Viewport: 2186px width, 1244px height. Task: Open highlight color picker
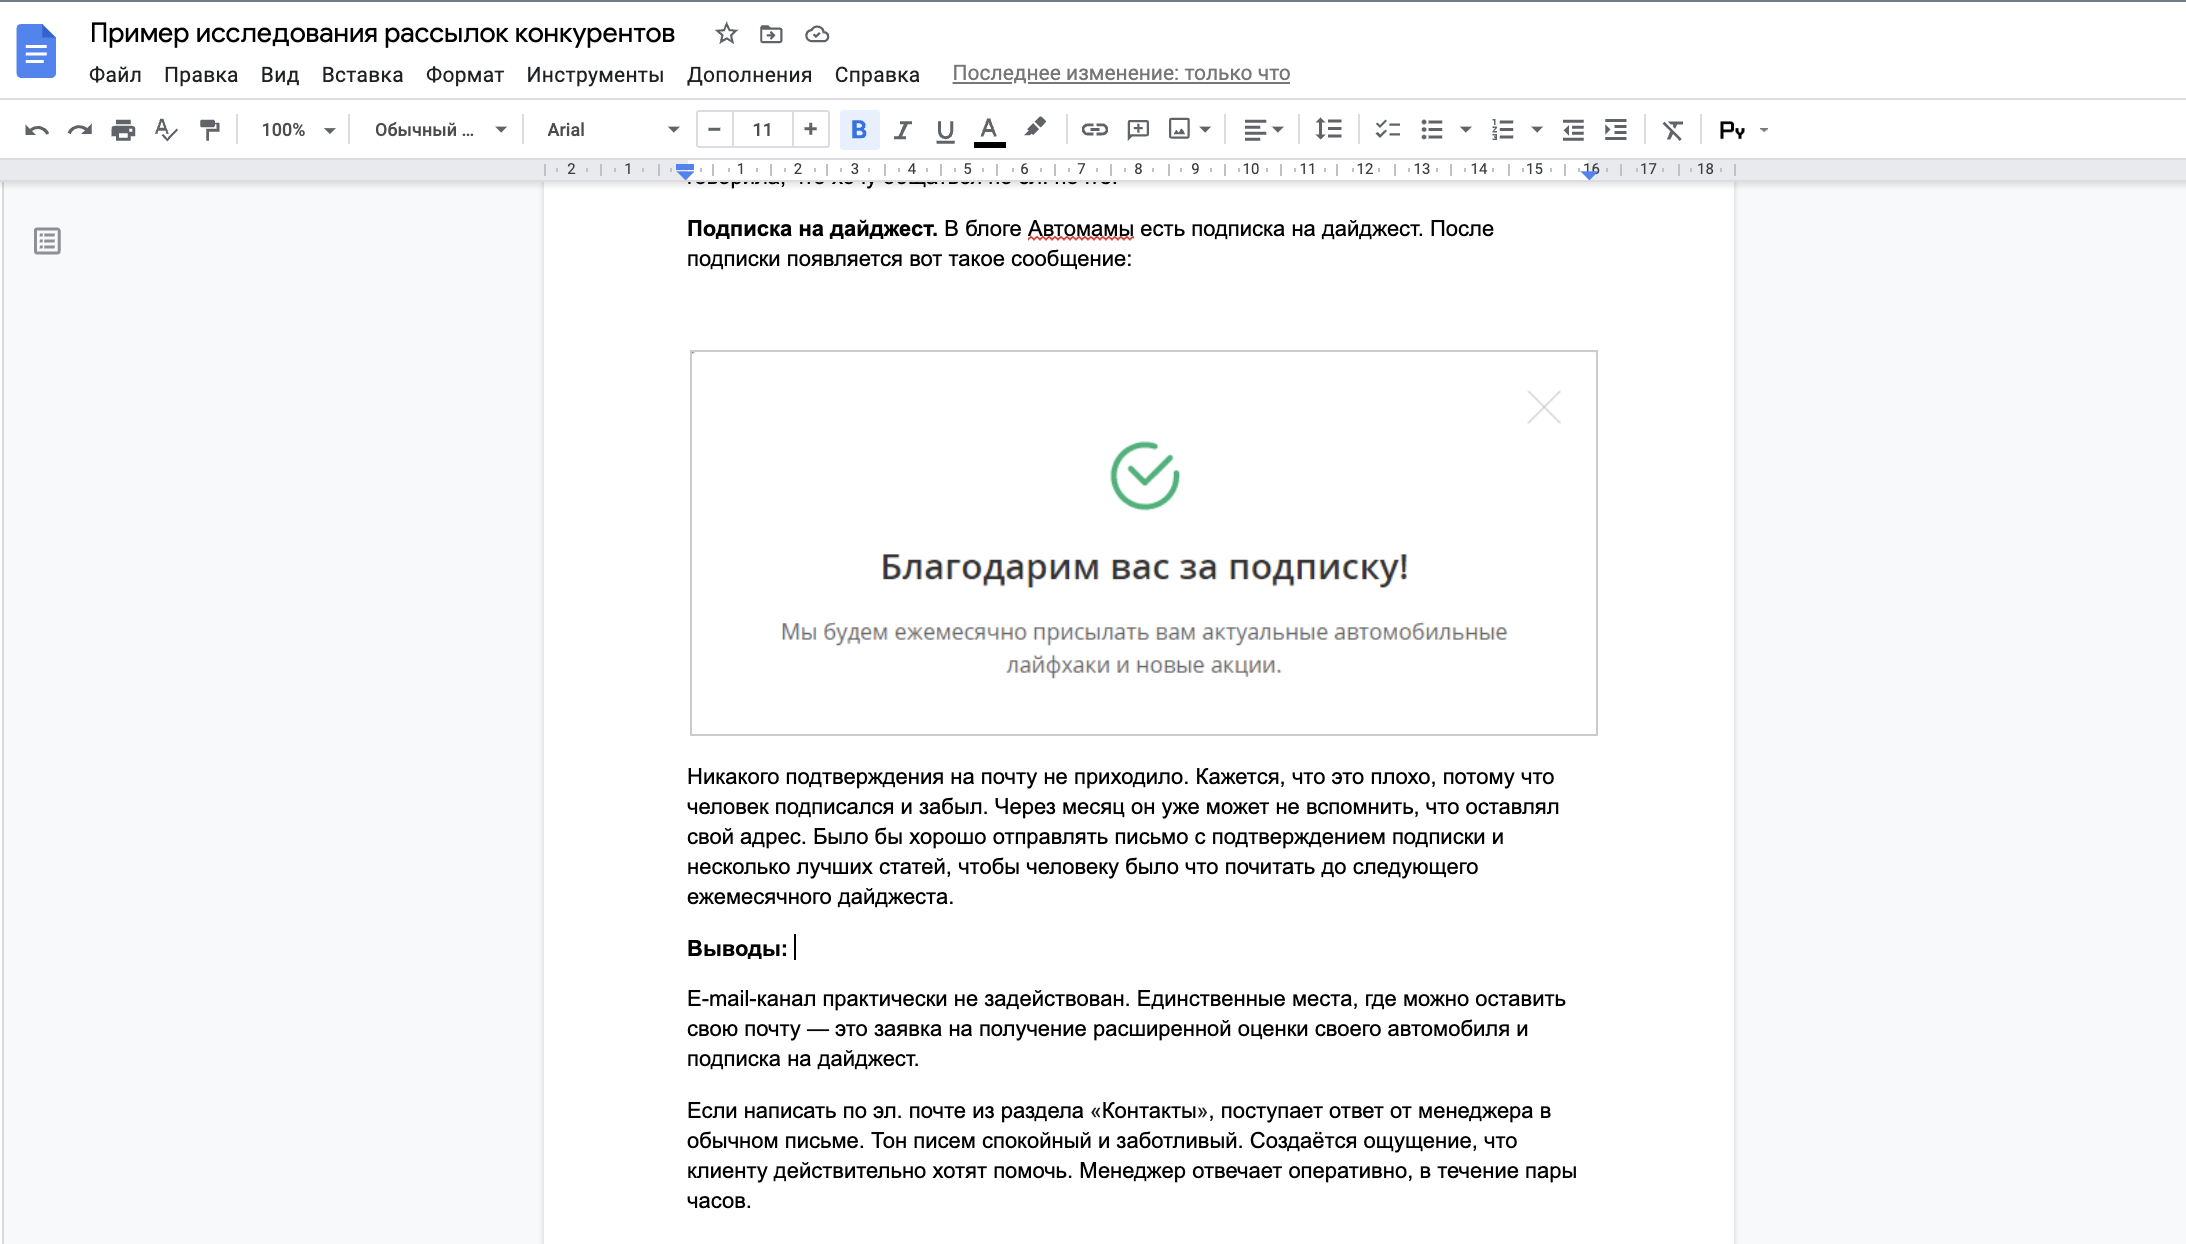(1035, 129)
